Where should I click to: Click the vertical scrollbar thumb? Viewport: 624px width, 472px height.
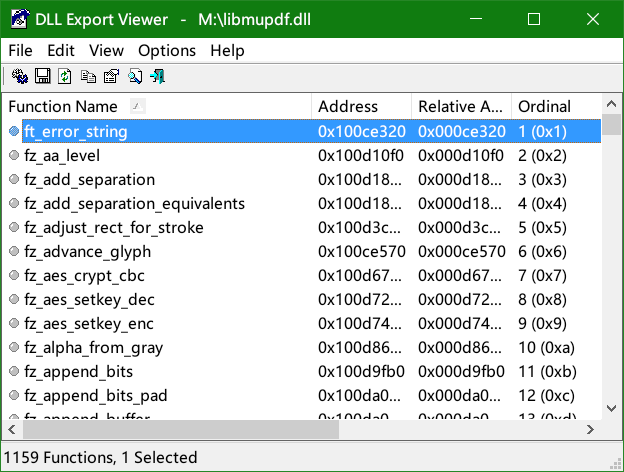point(611,125)
